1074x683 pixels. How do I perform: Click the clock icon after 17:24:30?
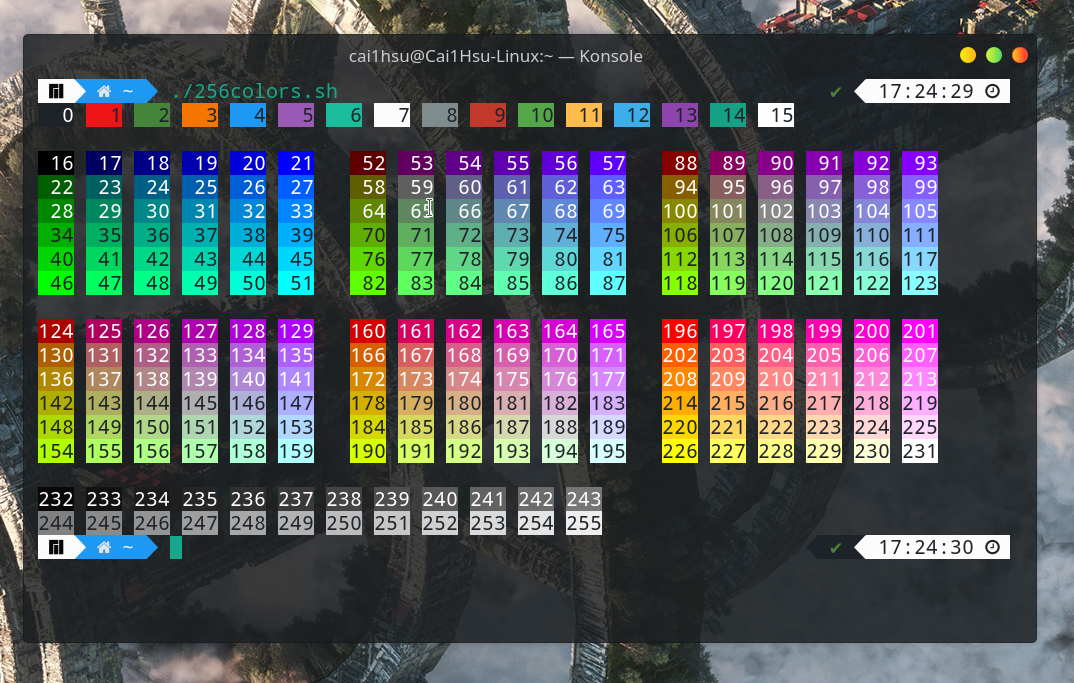992,547
